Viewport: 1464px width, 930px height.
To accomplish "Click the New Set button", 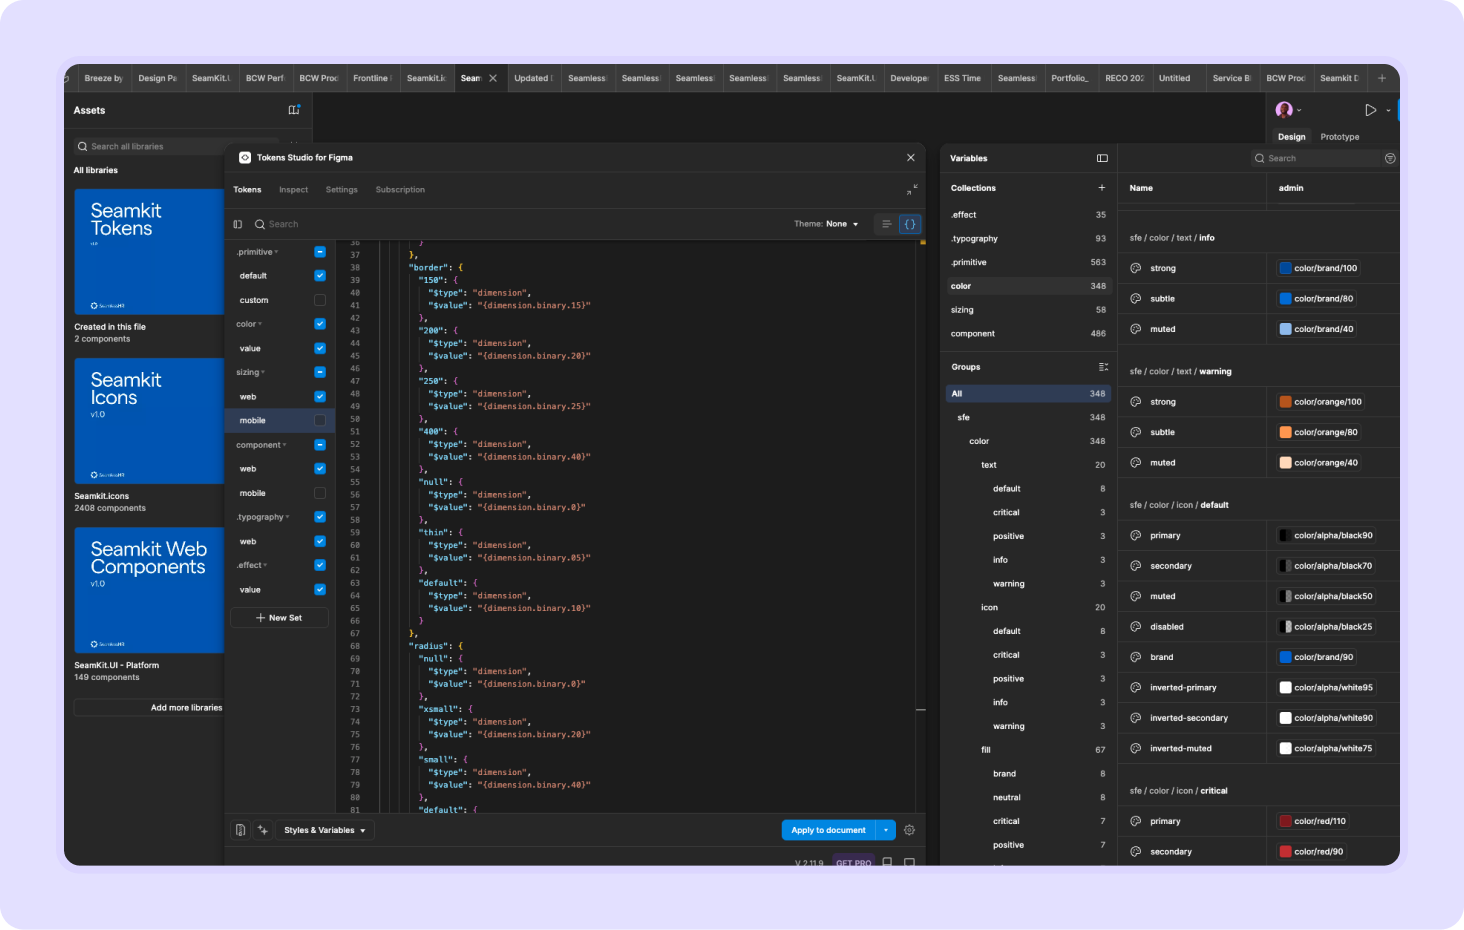I will coord(279,618).
